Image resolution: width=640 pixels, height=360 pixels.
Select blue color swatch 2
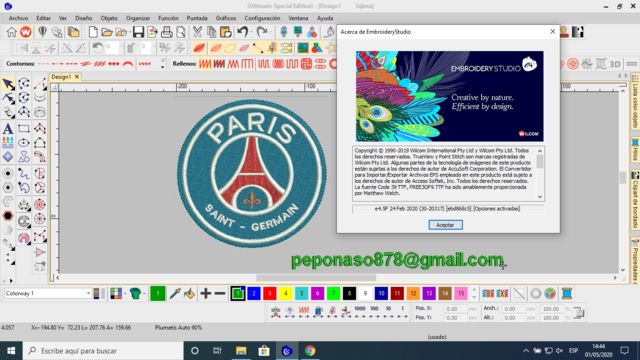click(x=253, y=293)
